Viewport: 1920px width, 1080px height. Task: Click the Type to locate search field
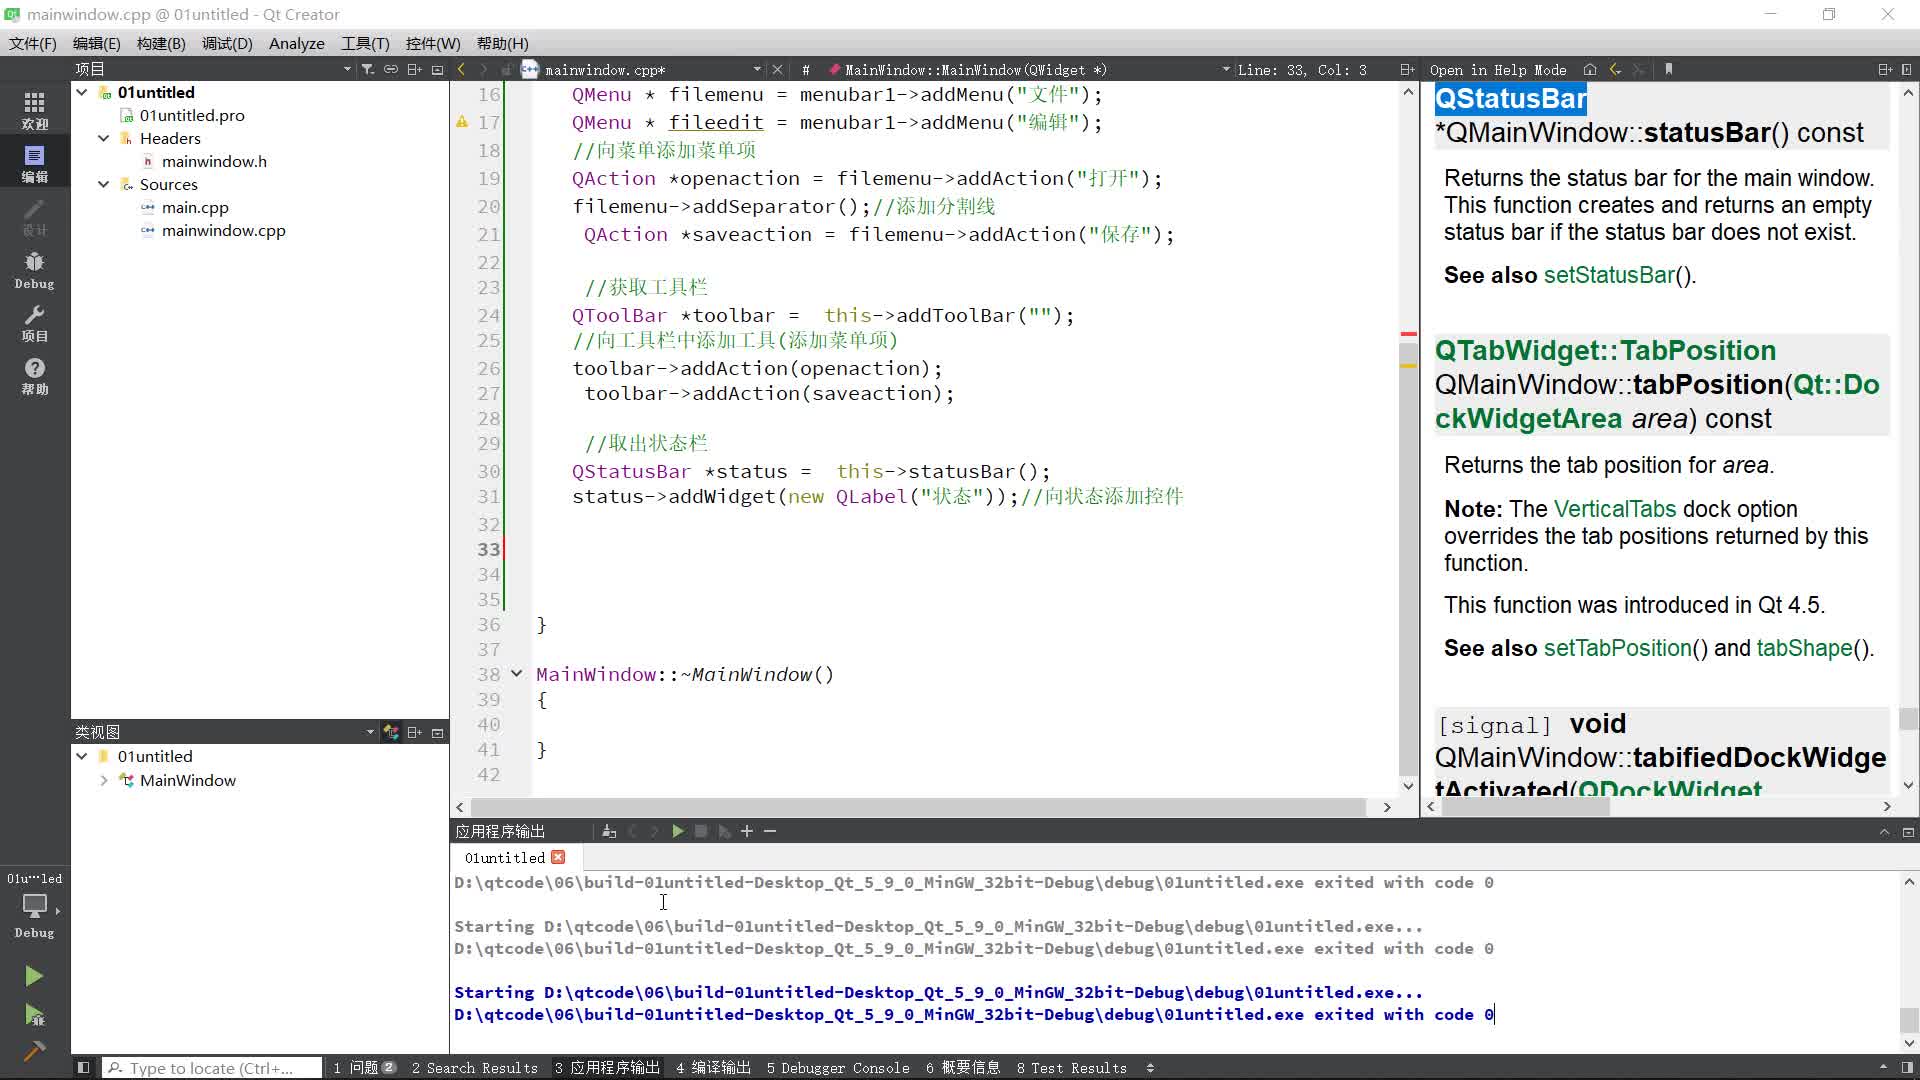coord(212,1068)
